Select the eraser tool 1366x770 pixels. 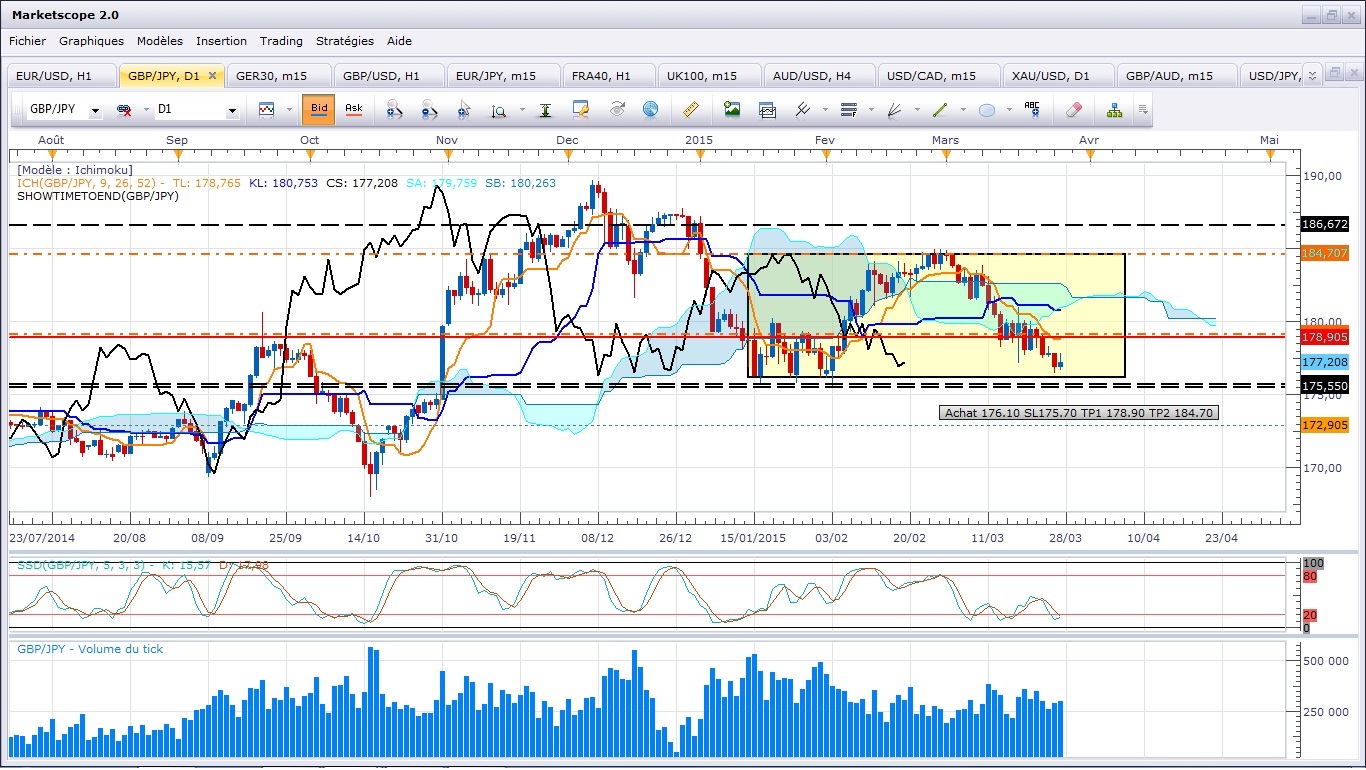1075,109
